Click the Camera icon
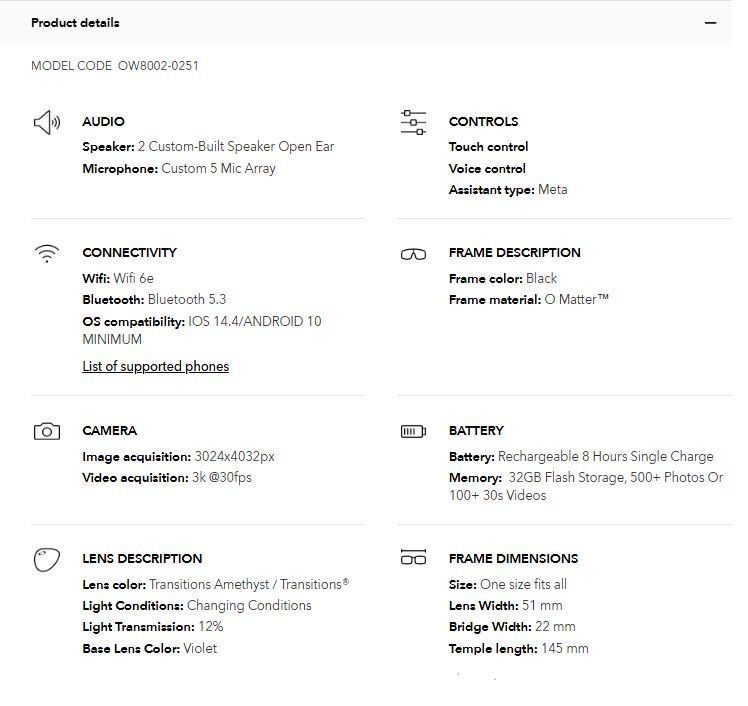 (47, 432)
